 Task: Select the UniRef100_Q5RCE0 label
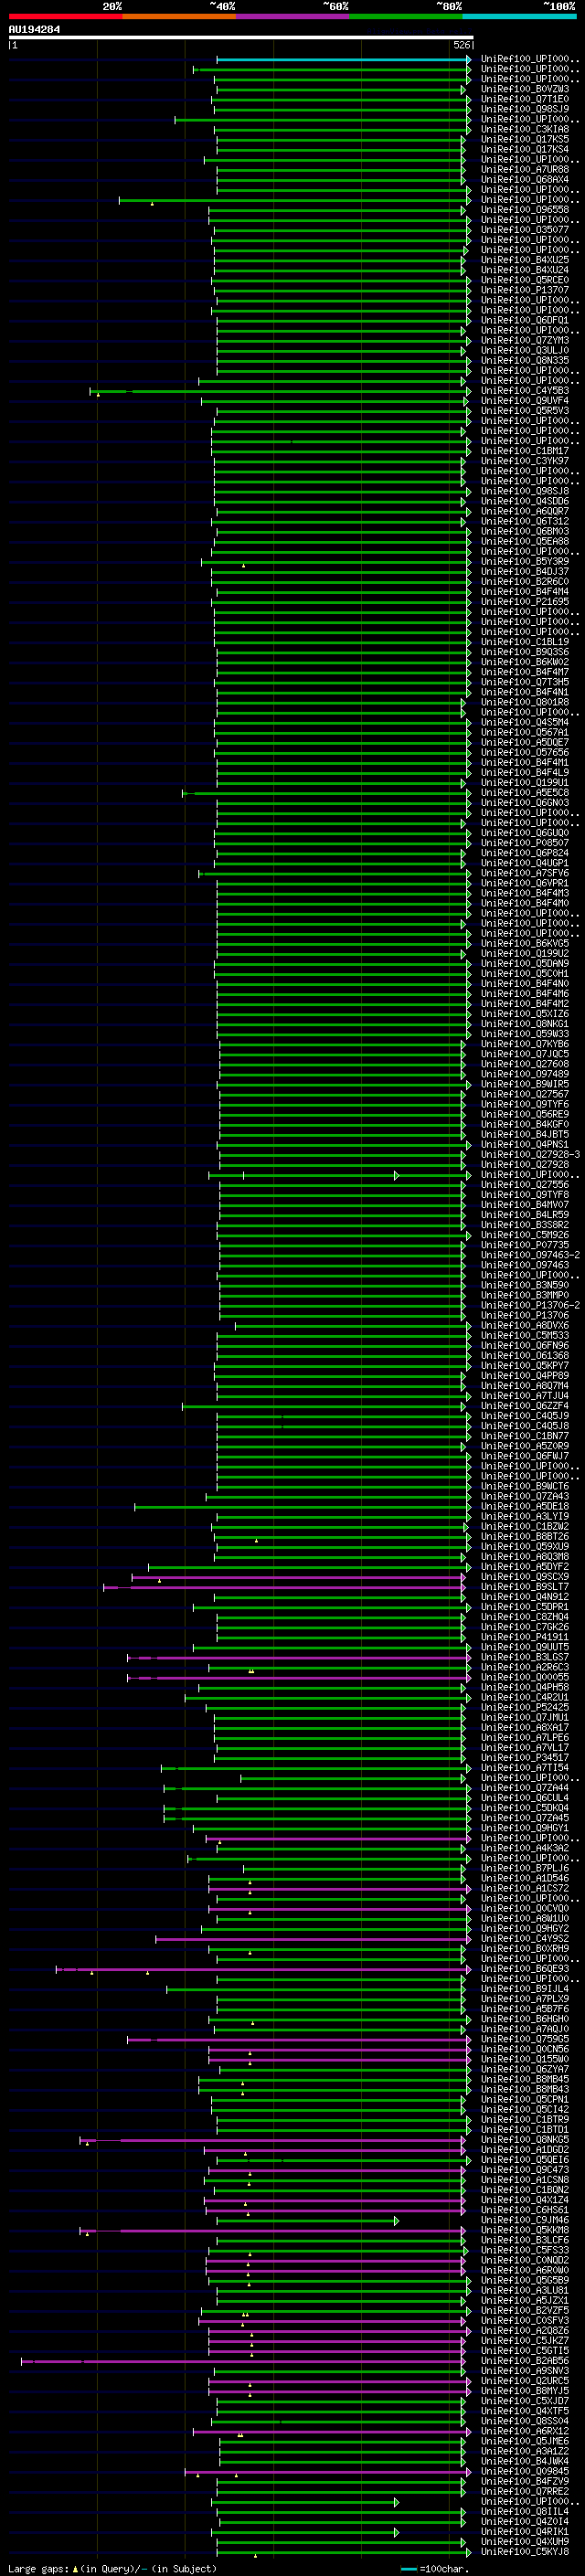point(525,280)
